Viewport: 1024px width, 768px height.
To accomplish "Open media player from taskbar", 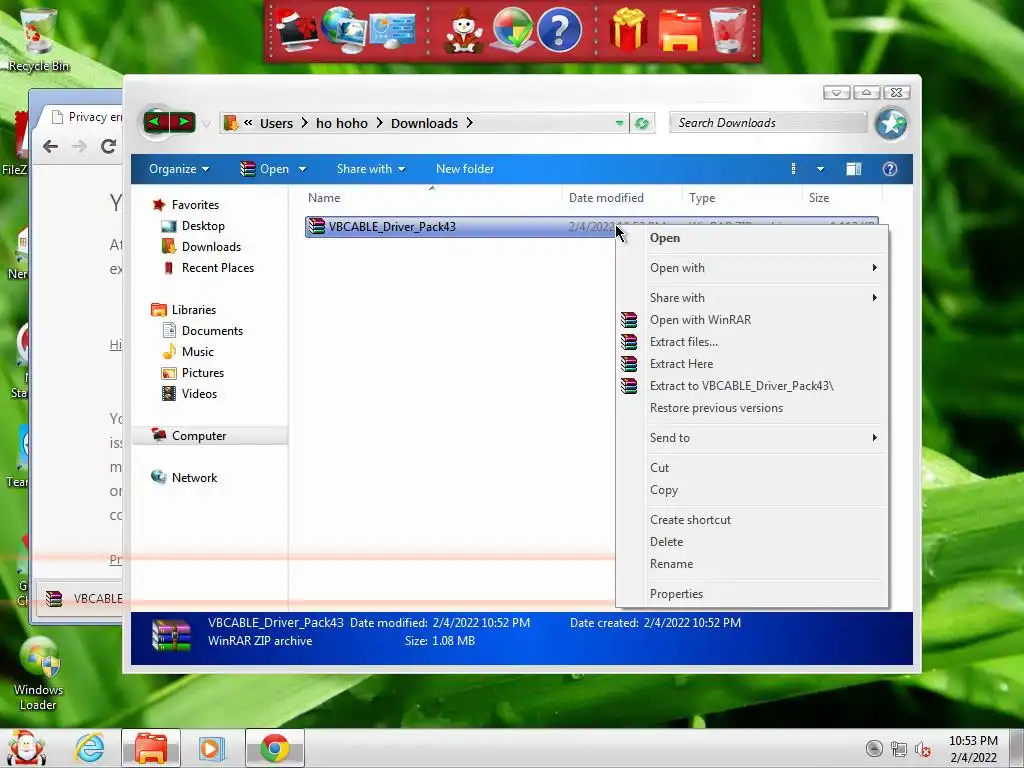I will tap(210, 748).
